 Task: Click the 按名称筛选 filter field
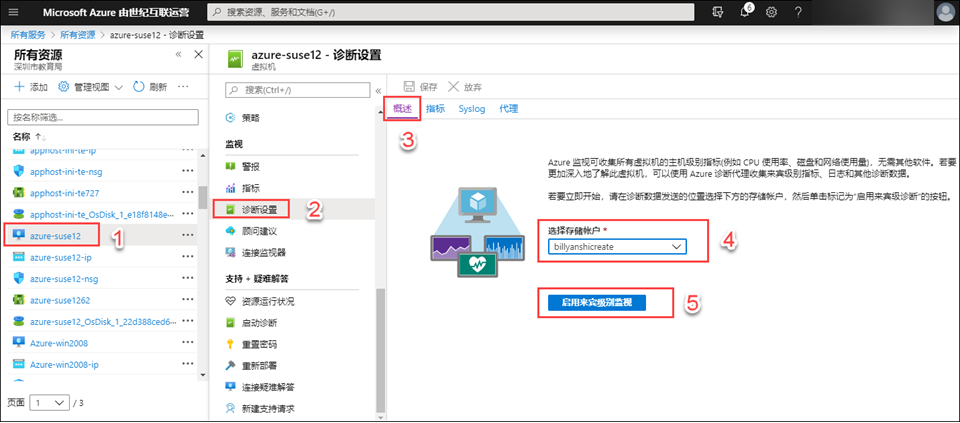click(x=103, y=117)
